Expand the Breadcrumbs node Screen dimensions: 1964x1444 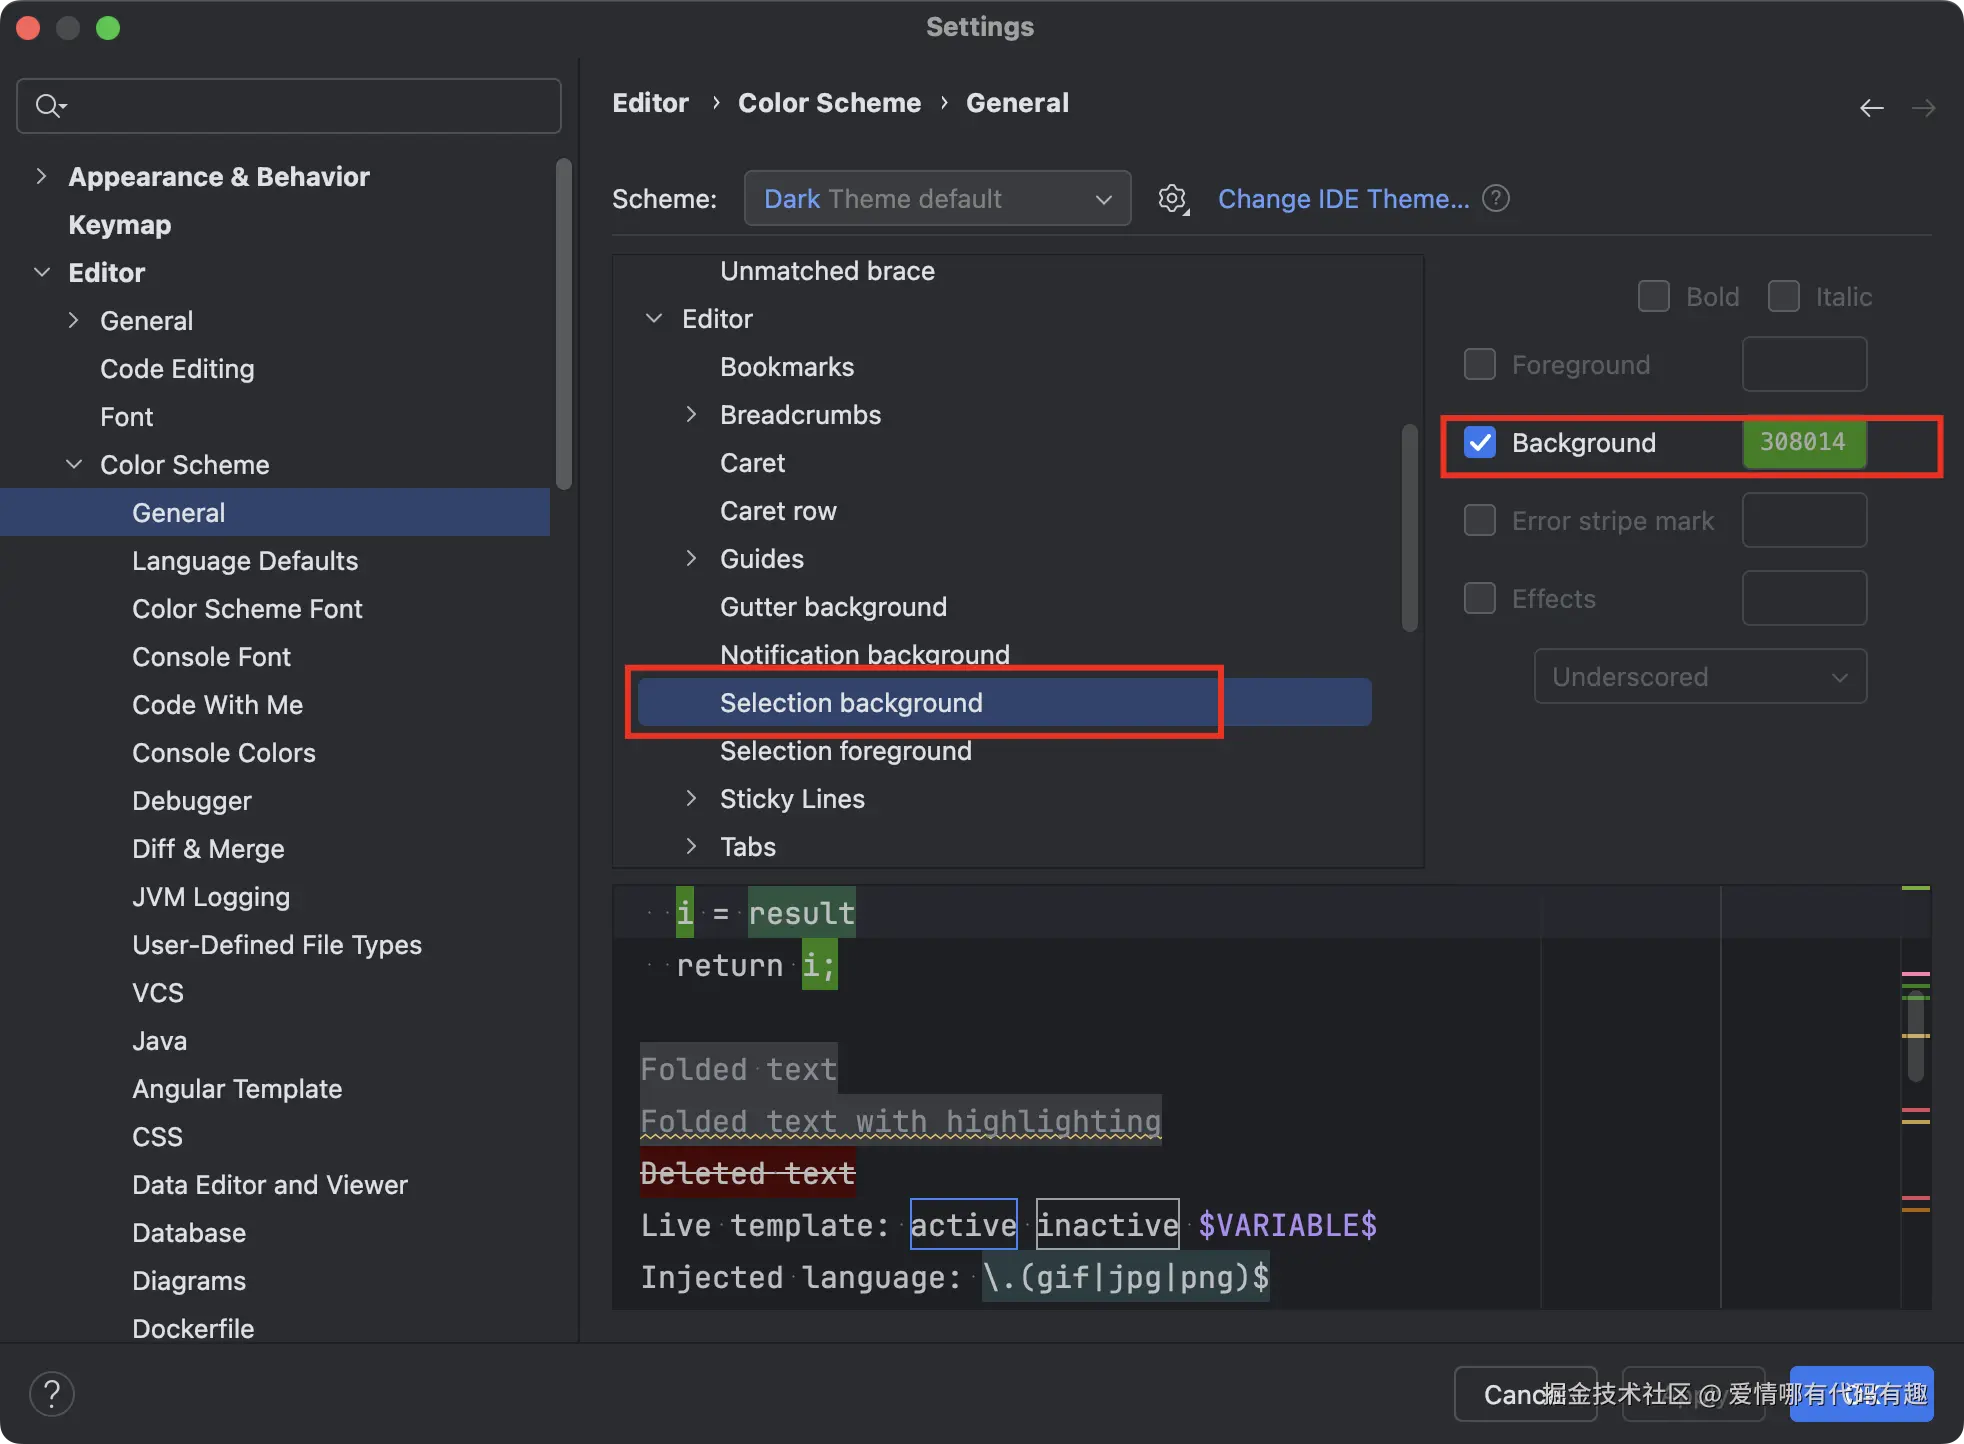pyautogui.click(x=691, y=415)
